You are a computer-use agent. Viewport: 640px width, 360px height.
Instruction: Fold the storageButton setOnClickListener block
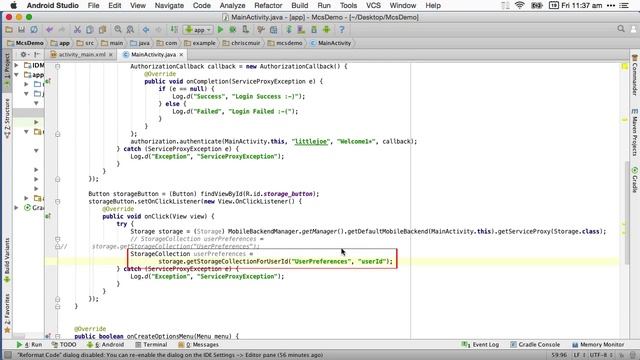coord(58,201)
